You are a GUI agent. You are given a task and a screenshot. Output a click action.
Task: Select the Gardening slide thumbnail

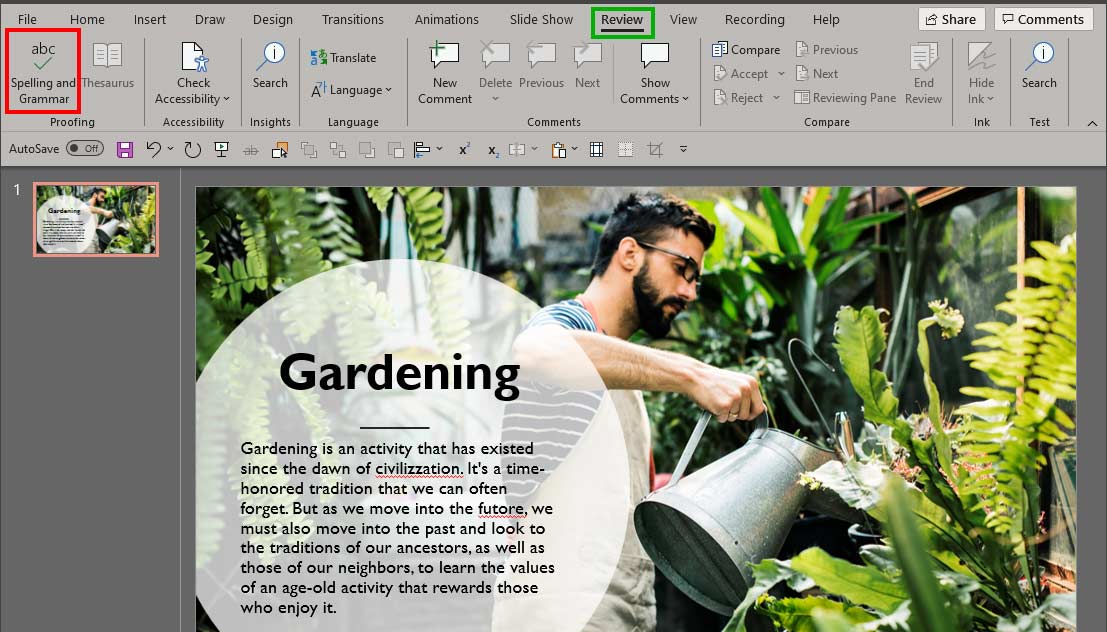(95, 218)
